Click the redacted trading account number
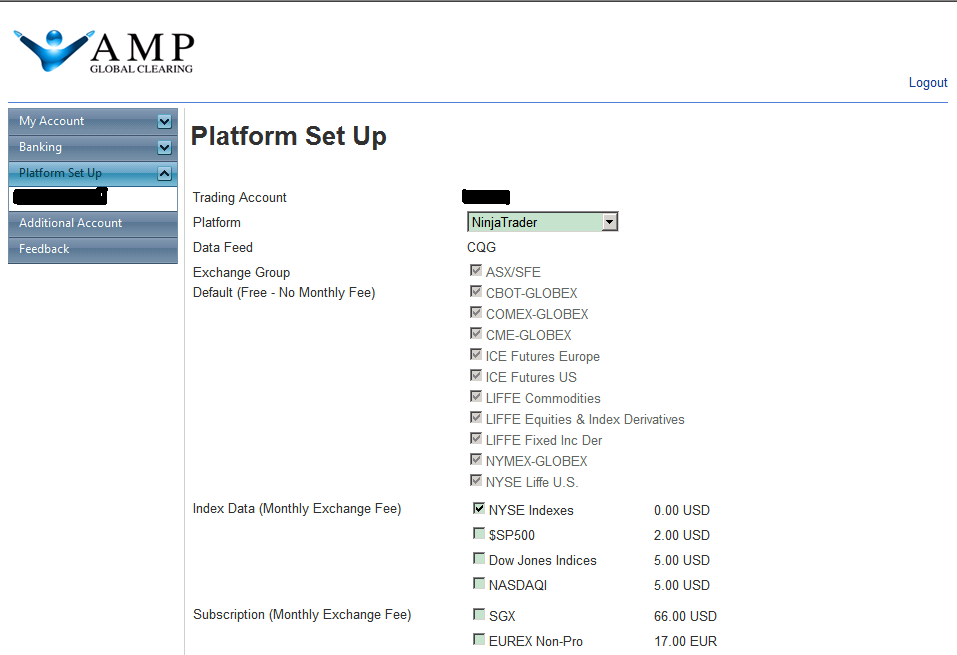 pyautogui.click(x=486, y=197)
